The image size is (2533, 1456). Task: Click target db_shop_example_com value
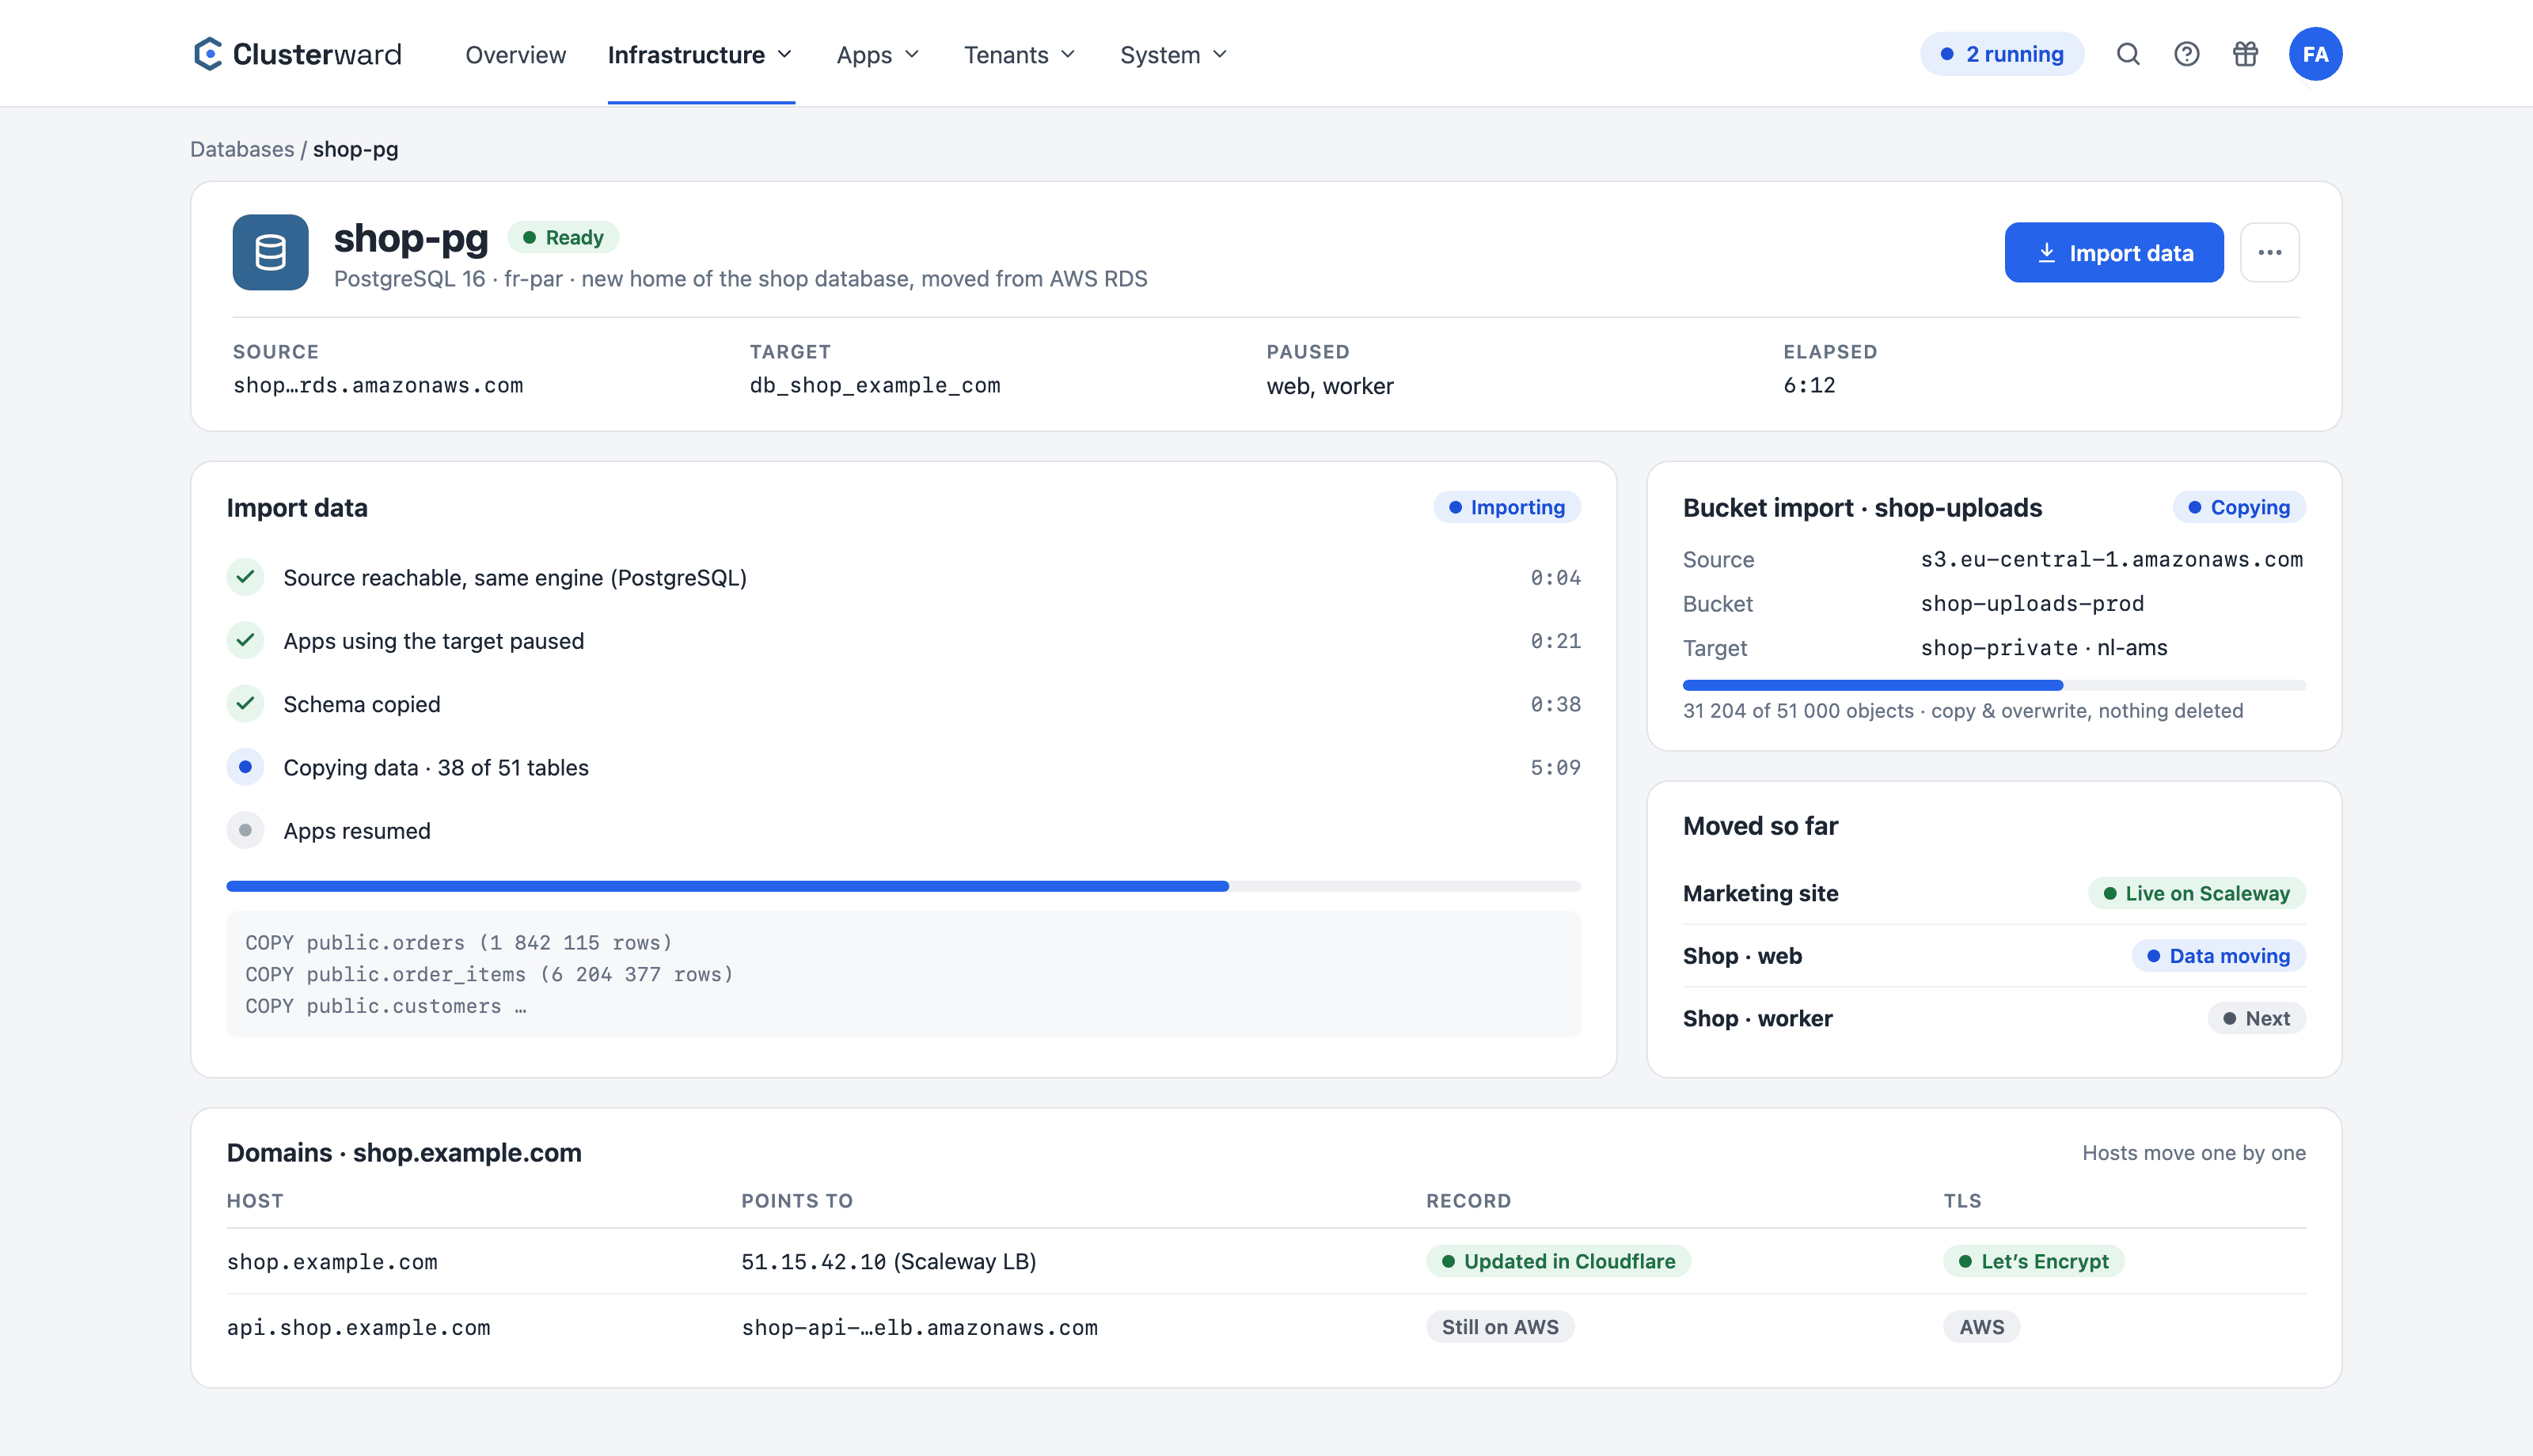coord(875,385)
